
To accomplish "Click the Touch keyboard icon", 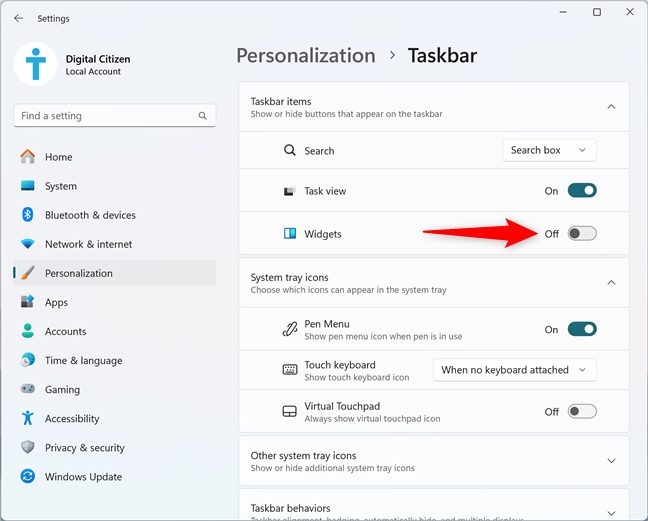I will pyautogui.click(x=290, y=369).
